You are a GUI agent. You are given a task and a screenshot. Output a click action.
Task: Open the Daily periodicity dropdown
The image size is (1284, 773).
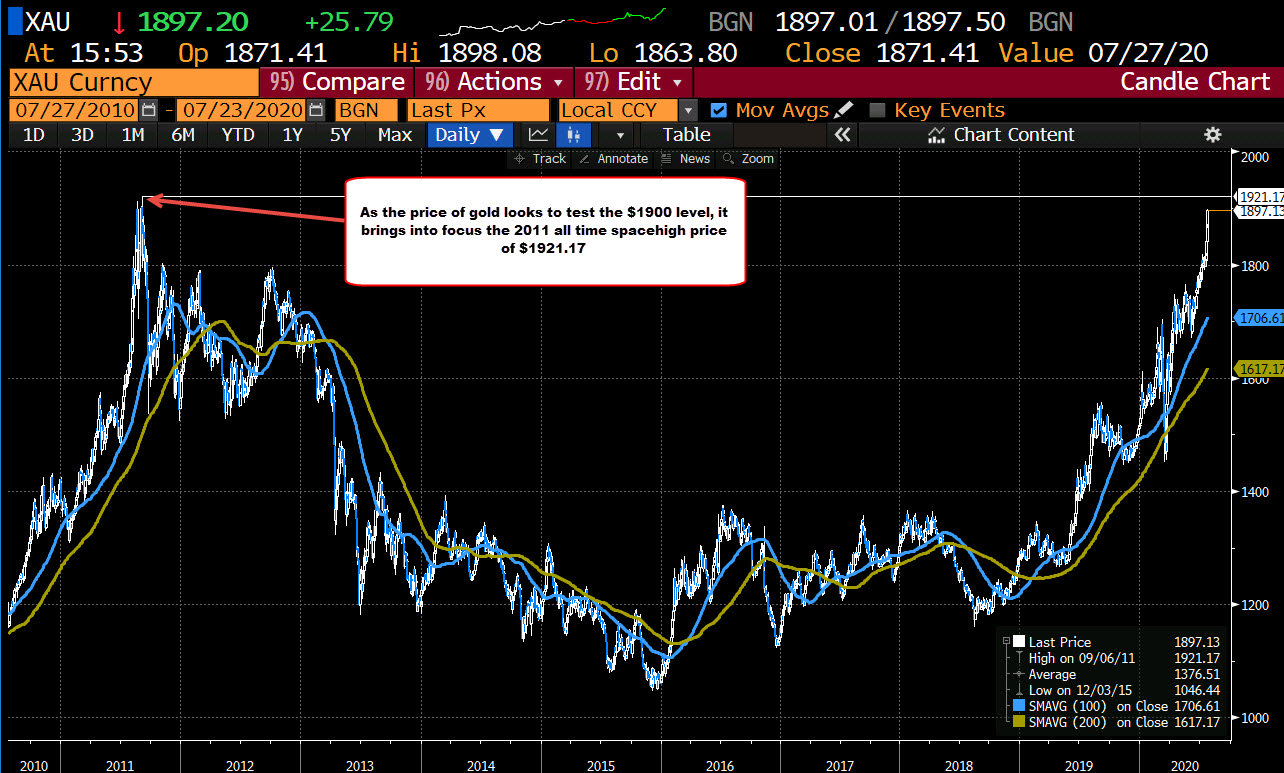point(470,135)
